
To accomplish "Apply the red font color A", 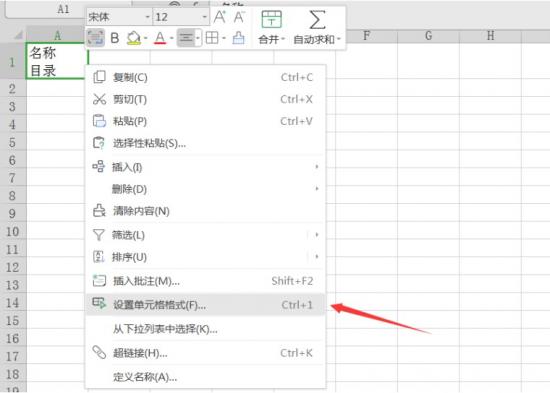I will point(160,38).
